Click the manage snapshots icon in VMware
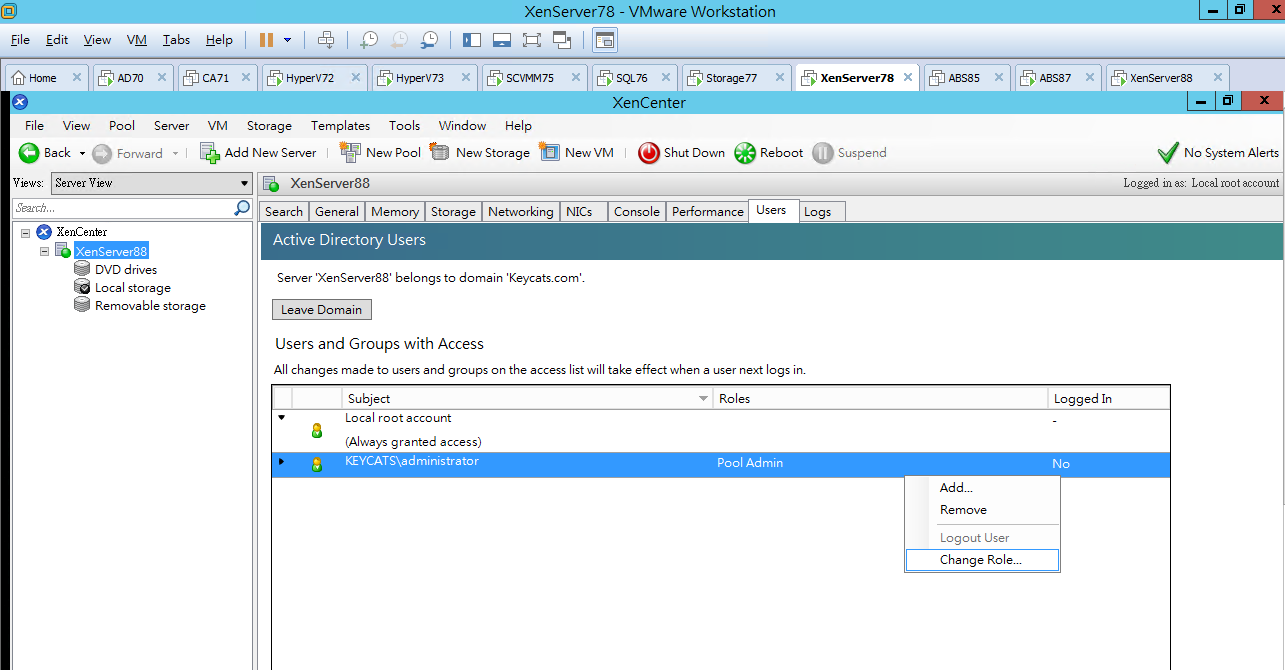1286x670 pixels. pos(429,40)
